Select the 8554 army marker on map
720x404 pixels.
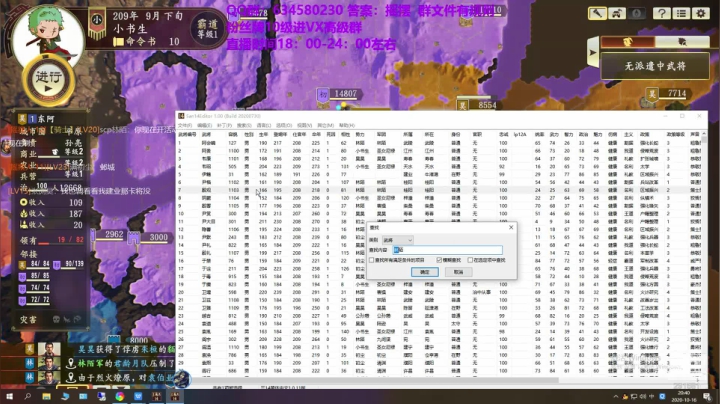[478, 105]
